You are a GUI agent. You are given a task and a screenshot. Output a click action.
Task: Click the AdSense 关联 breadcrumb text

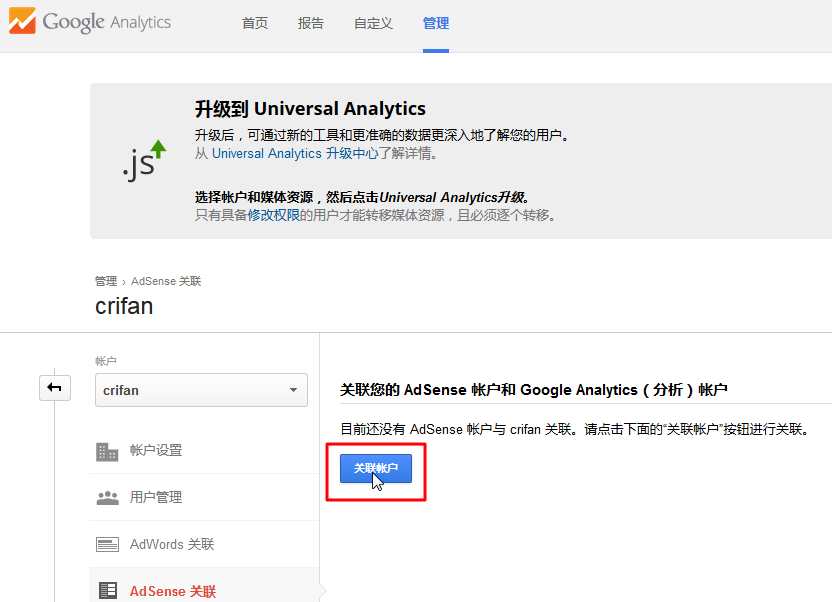[x=166, y=281]
